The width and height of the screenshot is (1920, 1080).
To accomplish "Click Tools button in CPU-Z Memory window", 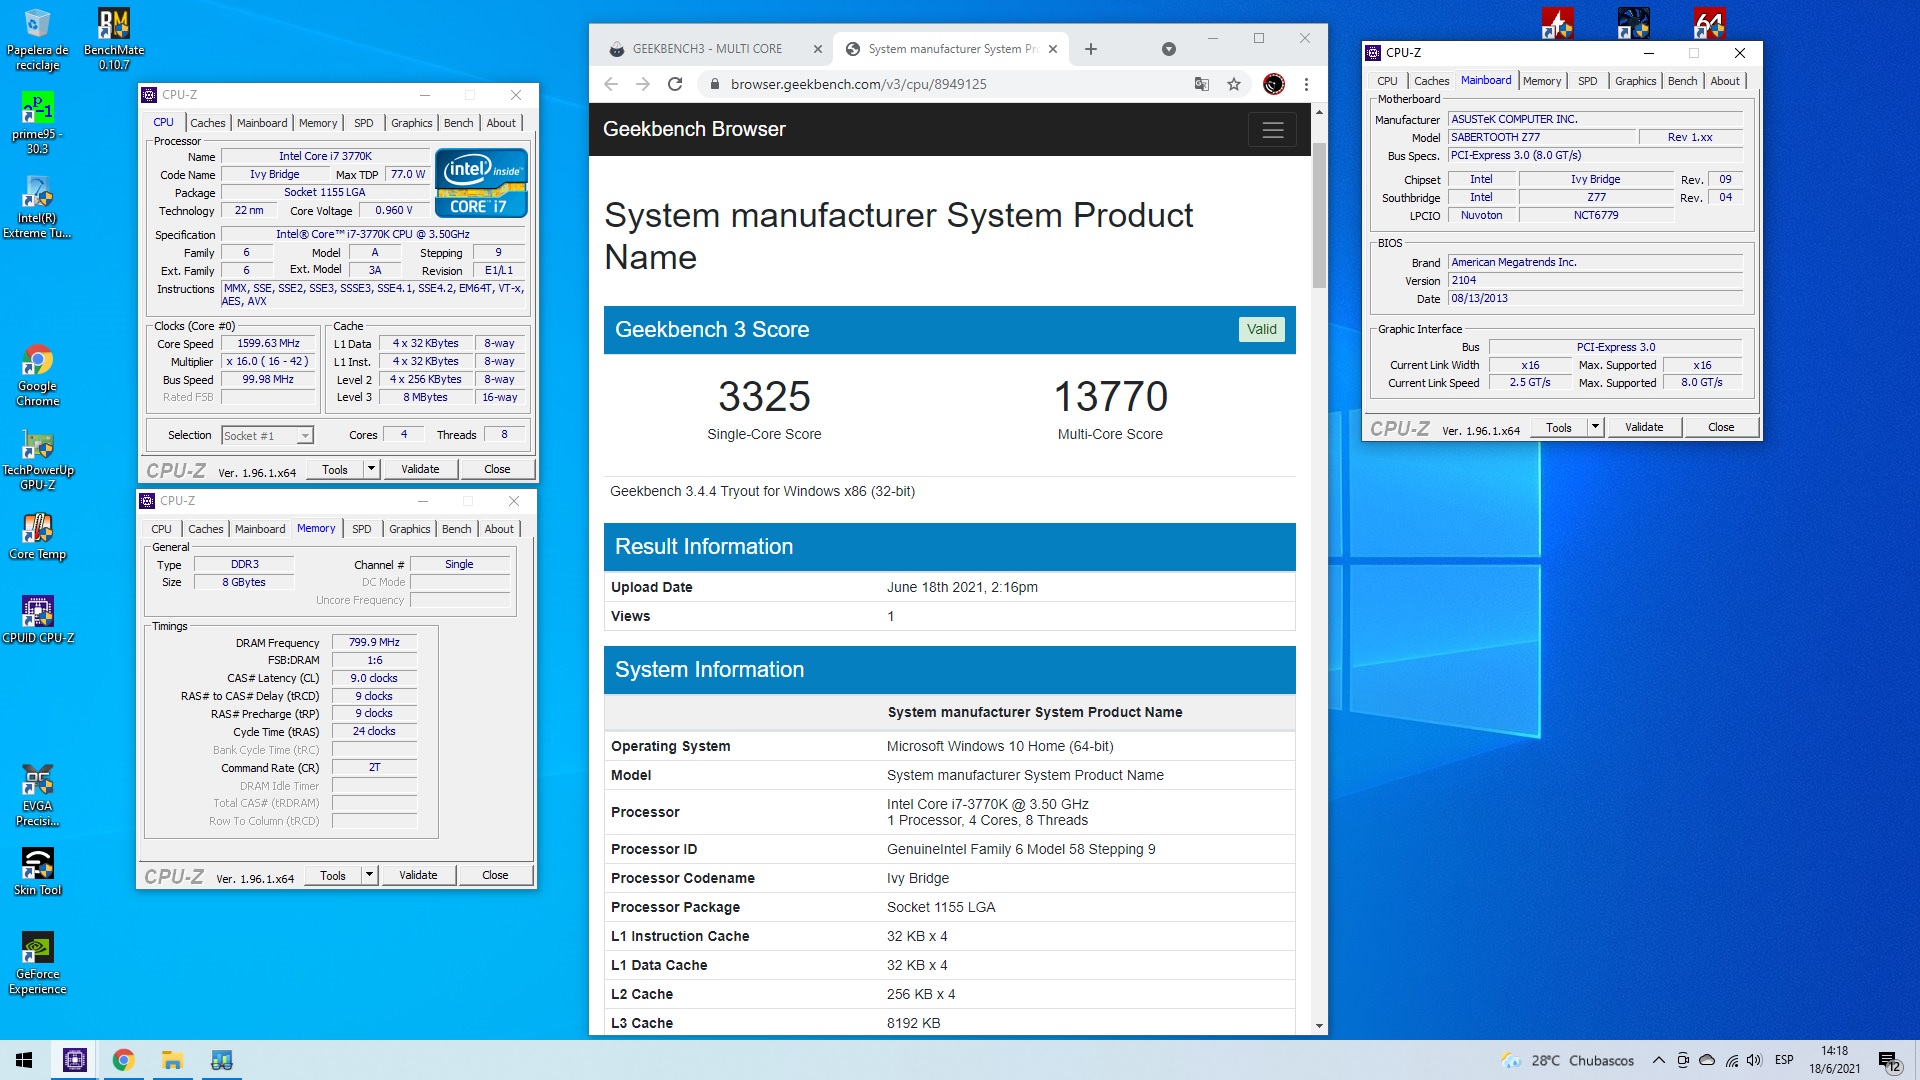I will [x=333, y=875].
